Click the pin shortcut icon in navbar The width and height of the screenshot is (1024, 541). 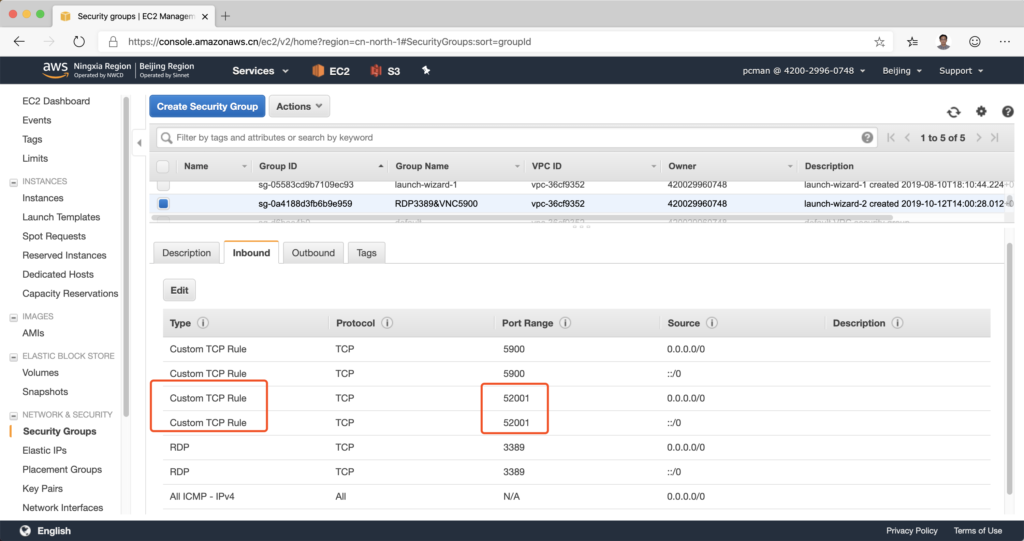[426, 71]
